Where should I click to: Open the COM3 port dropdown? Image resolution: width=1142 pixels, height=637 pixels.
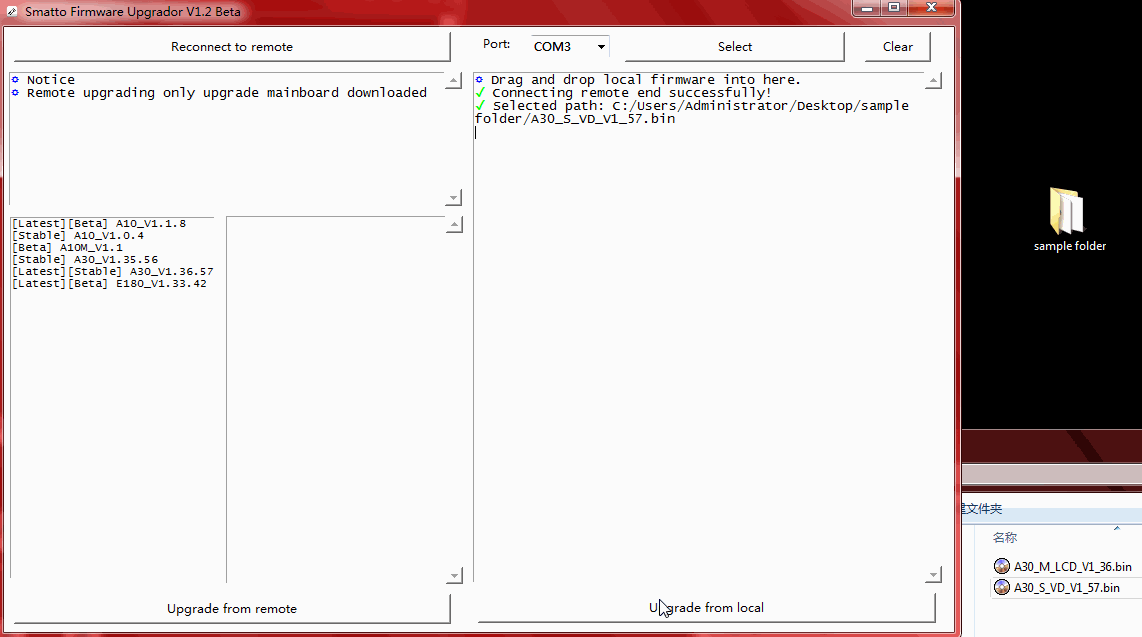(570, 47)
